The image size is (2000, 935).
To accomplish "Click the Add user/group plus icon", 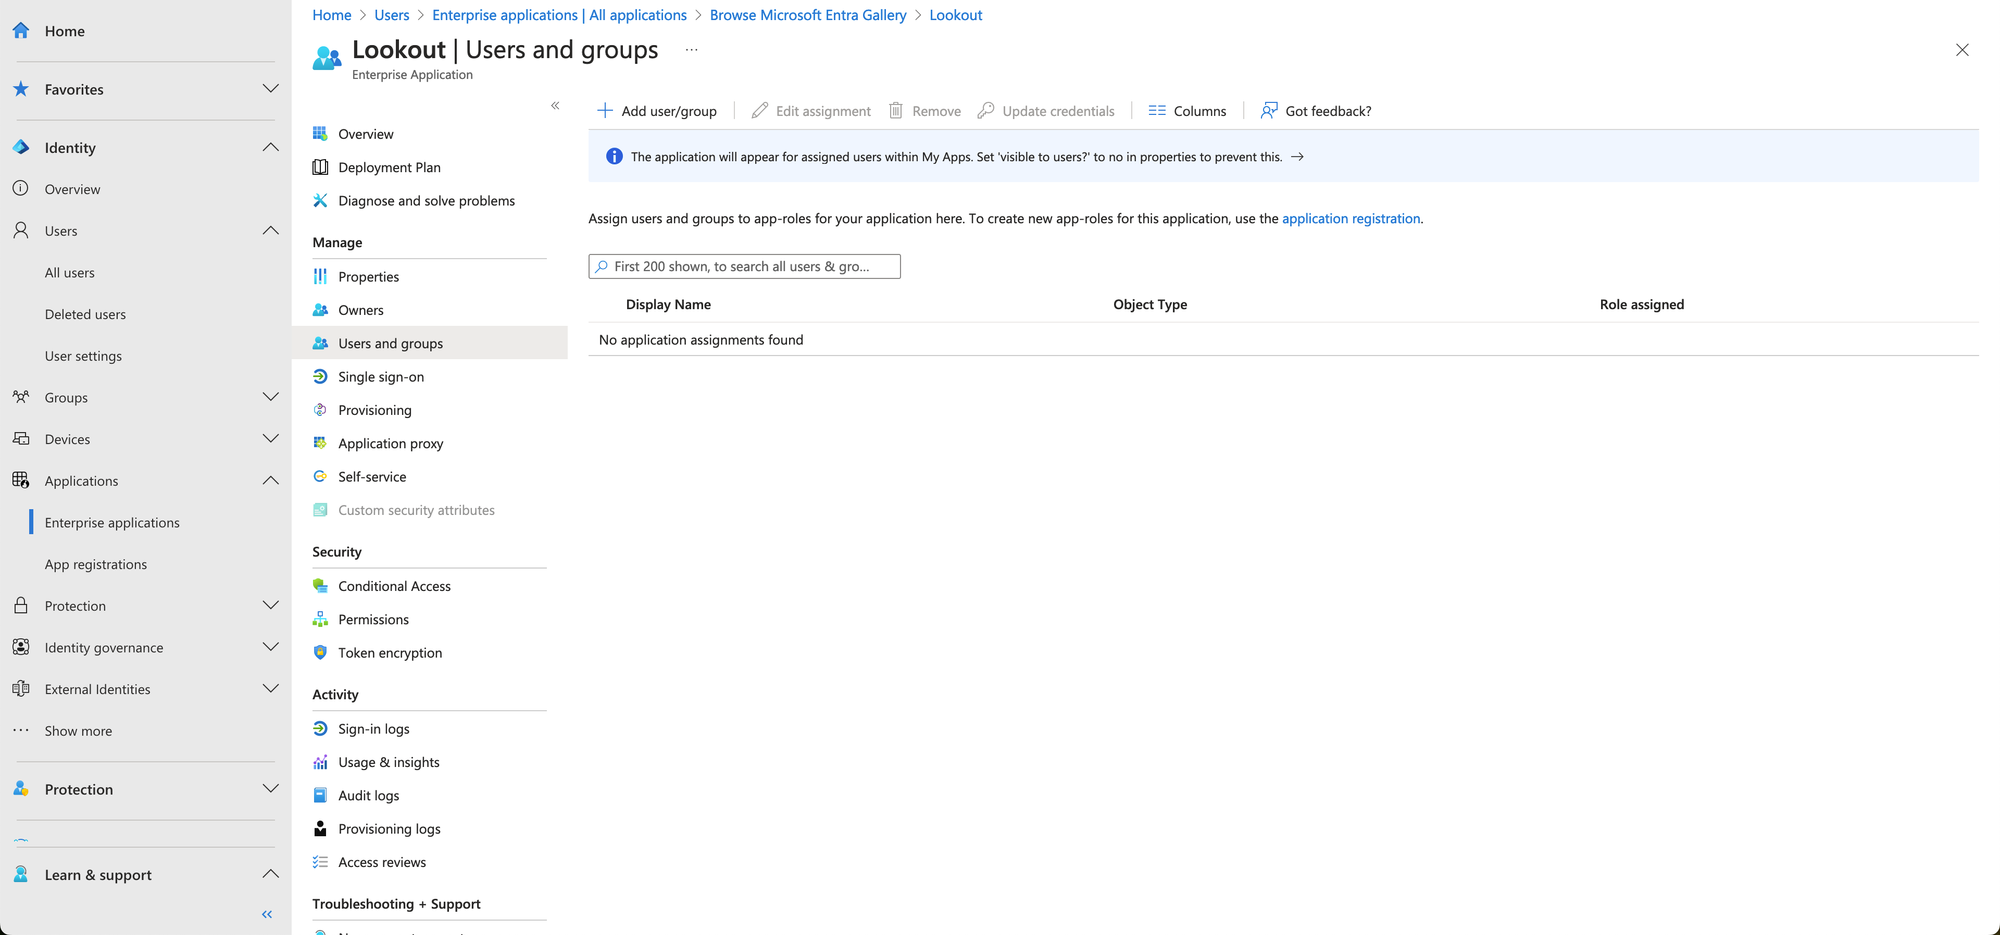I will (604, 111).
